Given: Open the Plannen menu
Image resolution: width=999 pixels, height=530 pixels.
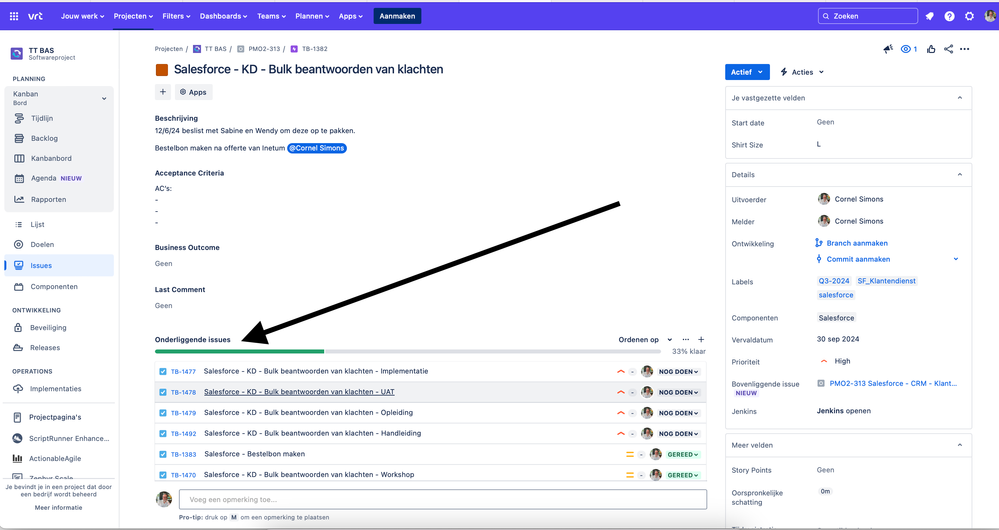Looking at the screenshot, I should point(312,16).
